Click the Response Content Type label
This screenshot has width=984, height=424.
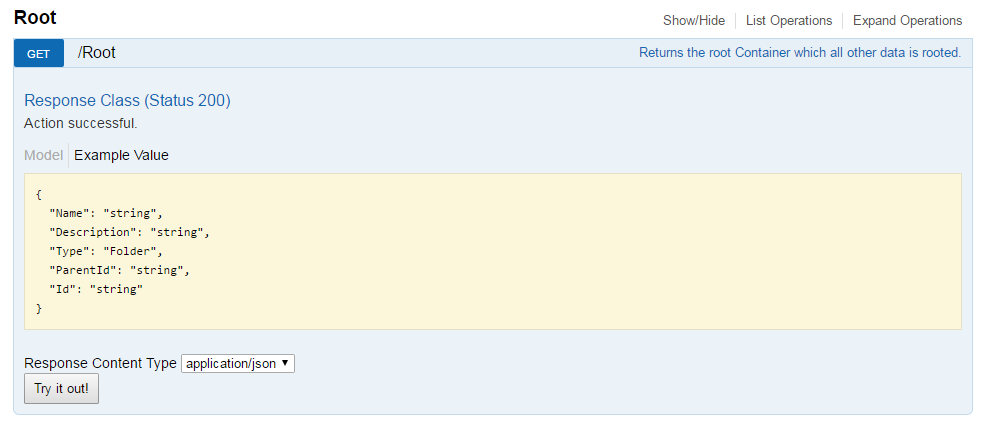(x=100, y=363)
